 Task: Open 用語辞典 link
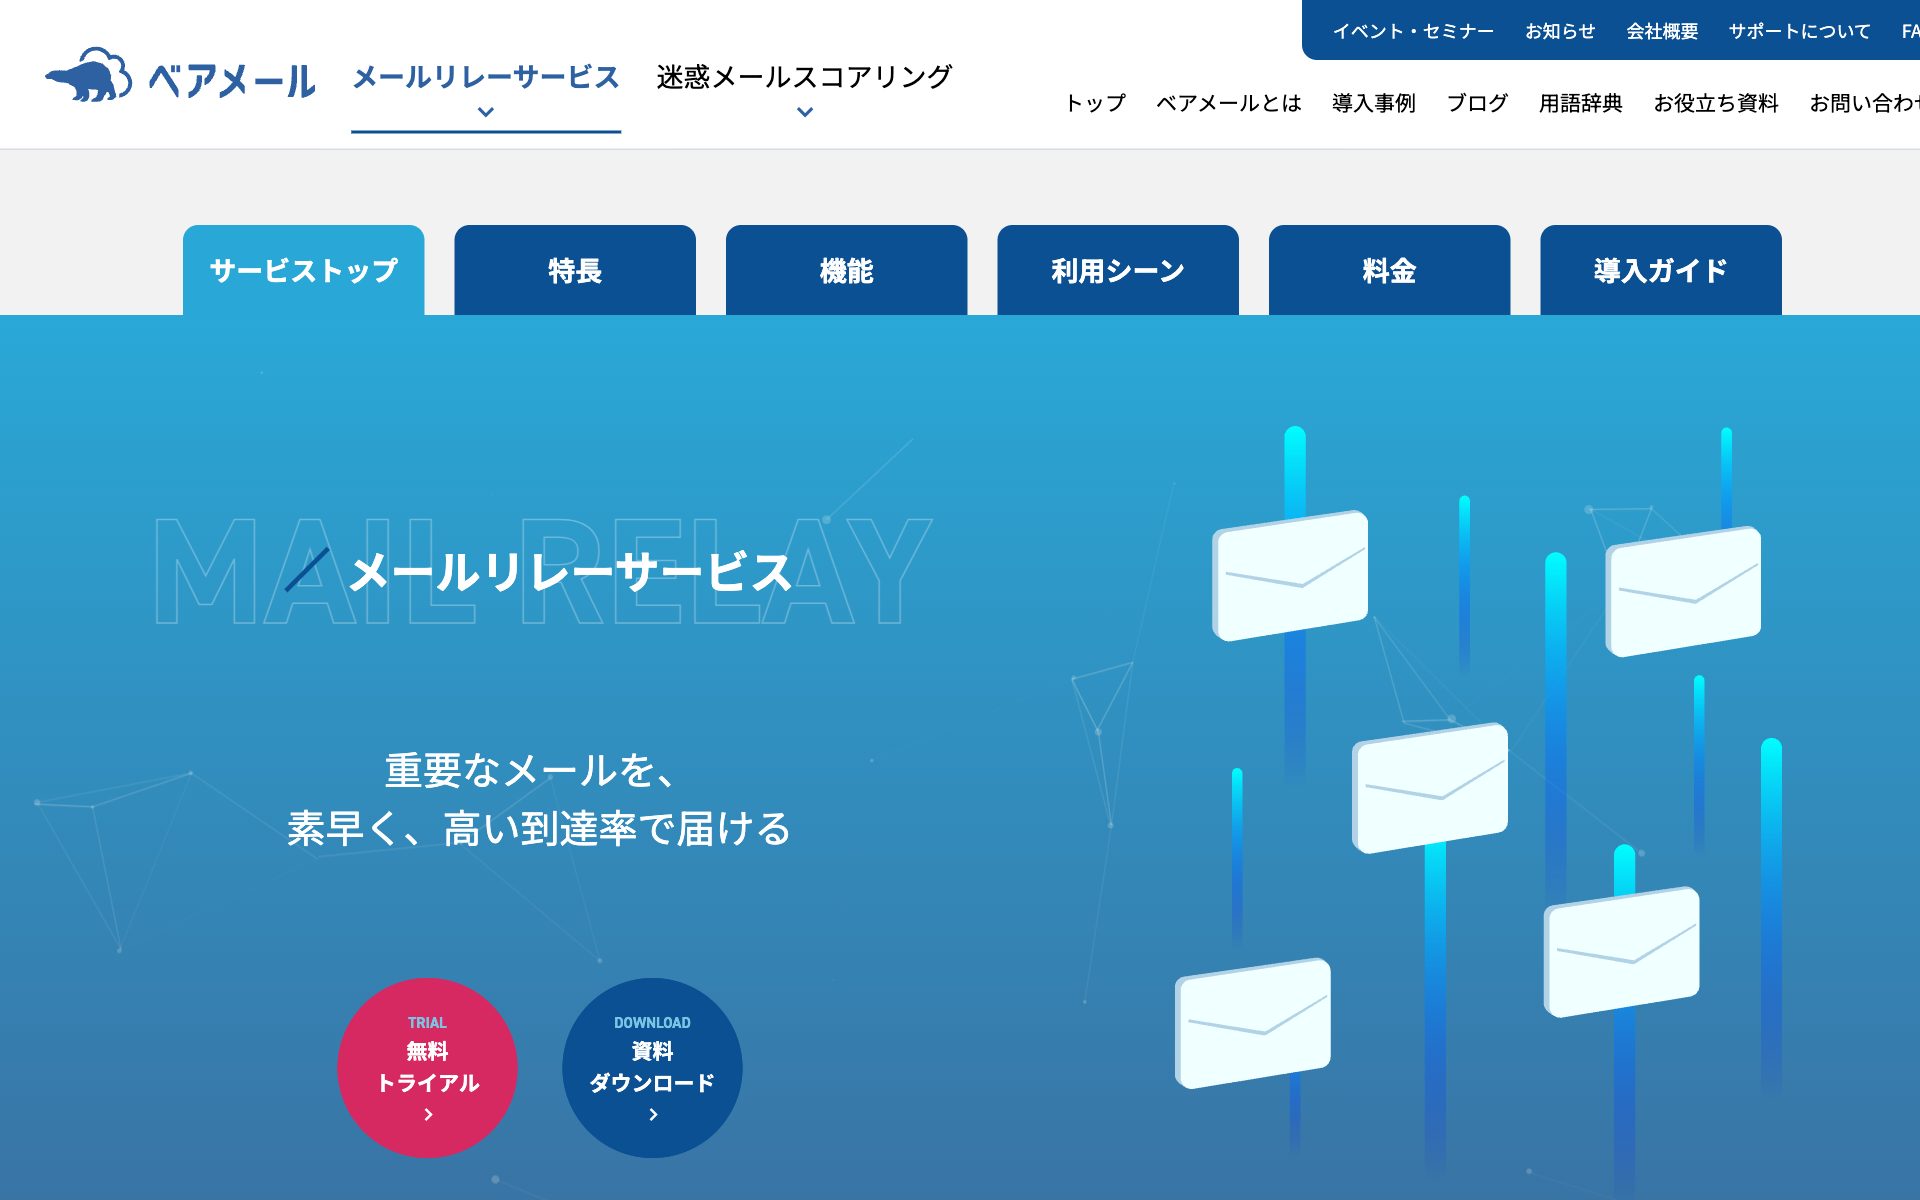(x=1580, y=103)
